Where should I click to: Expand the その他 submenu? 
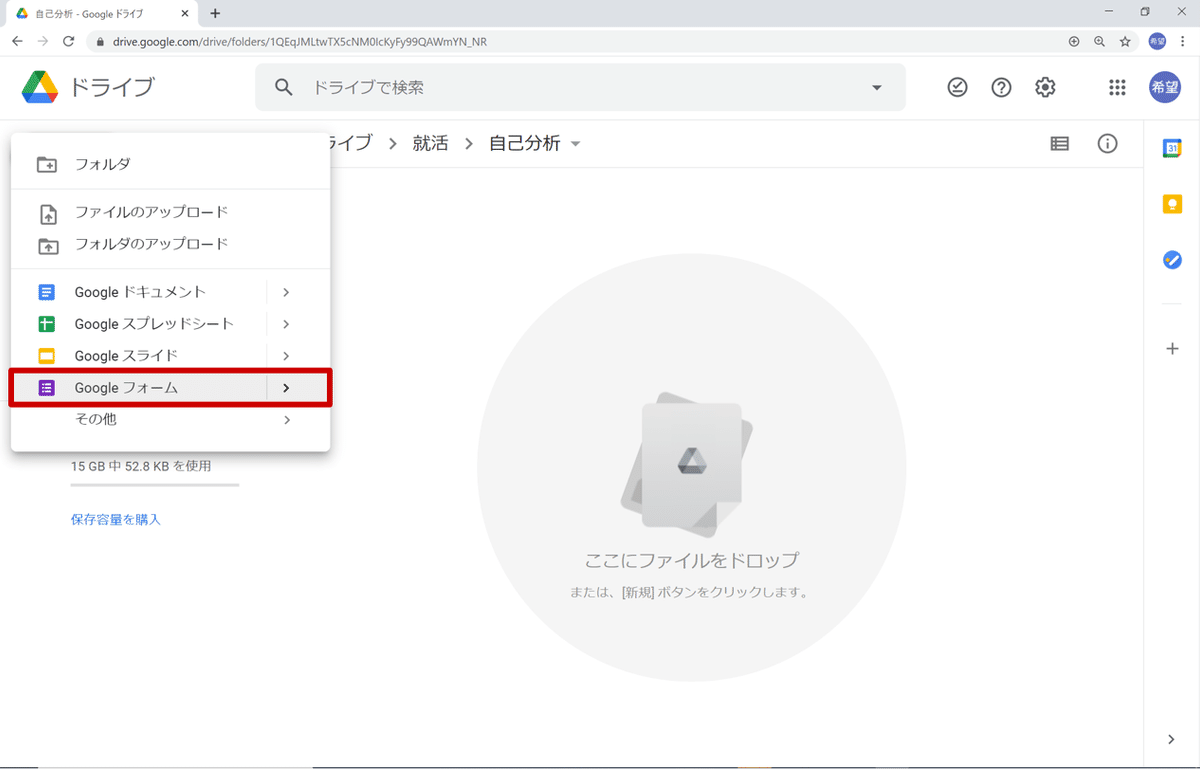286,419
